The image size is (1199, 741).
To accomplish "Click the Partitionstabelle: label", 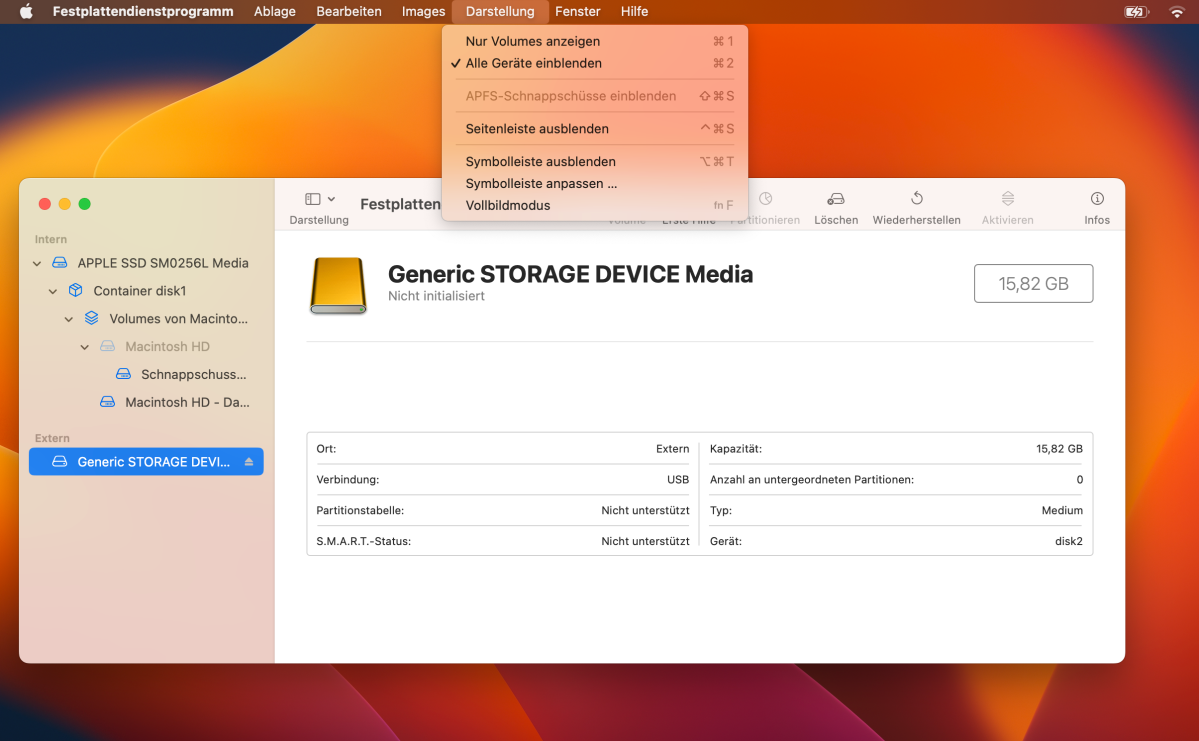I will [360, 510].
